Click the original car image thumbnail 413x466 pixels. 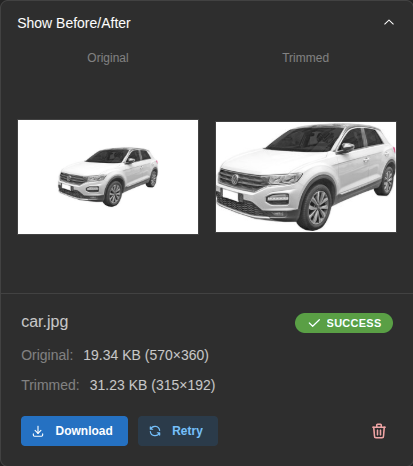[108, 177]
